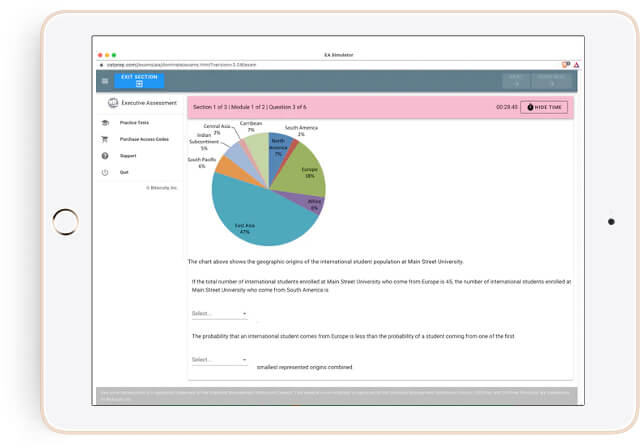Open the hamburger menu icon
640x446 pixels.
click(105, 81)
